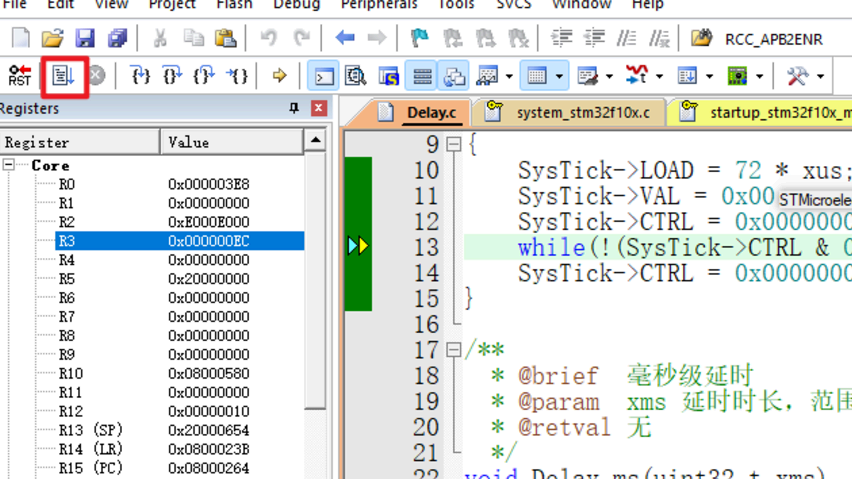Click Registers list scroll up arrow

tap(315, 141)
